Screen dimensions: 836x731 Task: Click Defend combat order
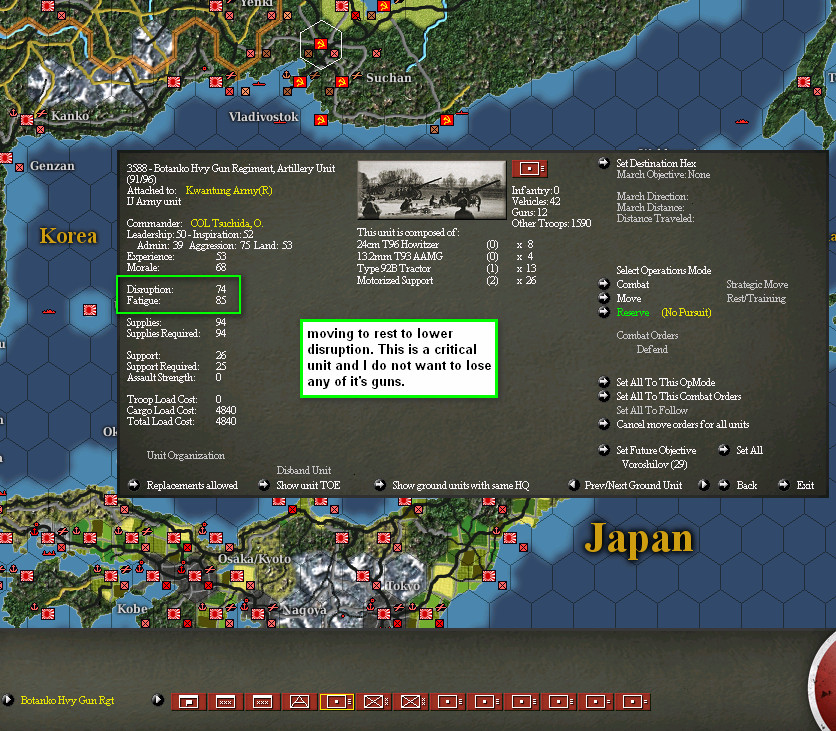pos(652,349)
